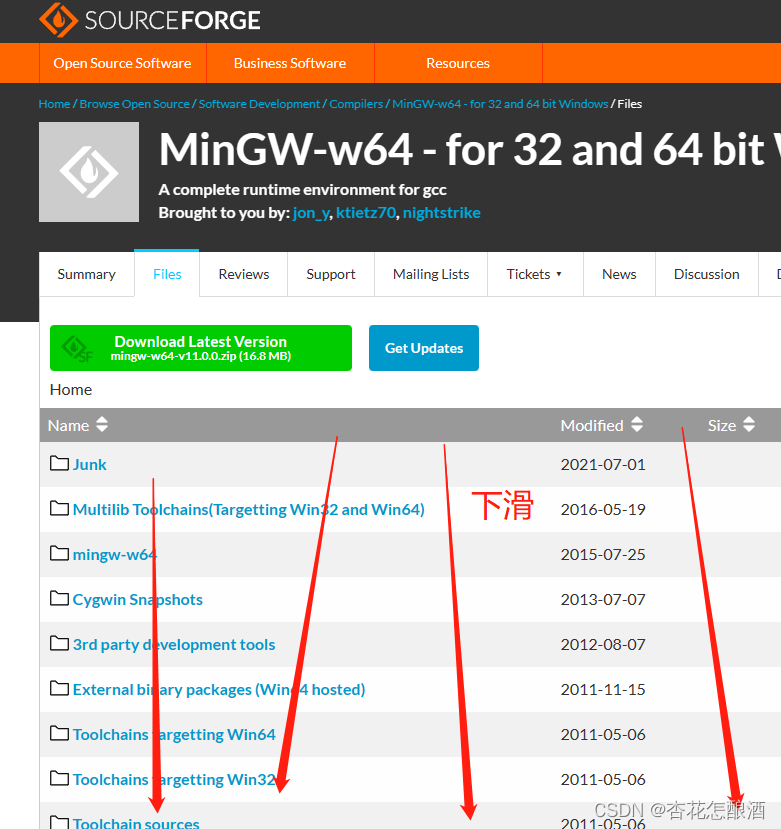781x829 pixels.
Task: Click the 2012-08-07 modified date
Action: point(603,644)
